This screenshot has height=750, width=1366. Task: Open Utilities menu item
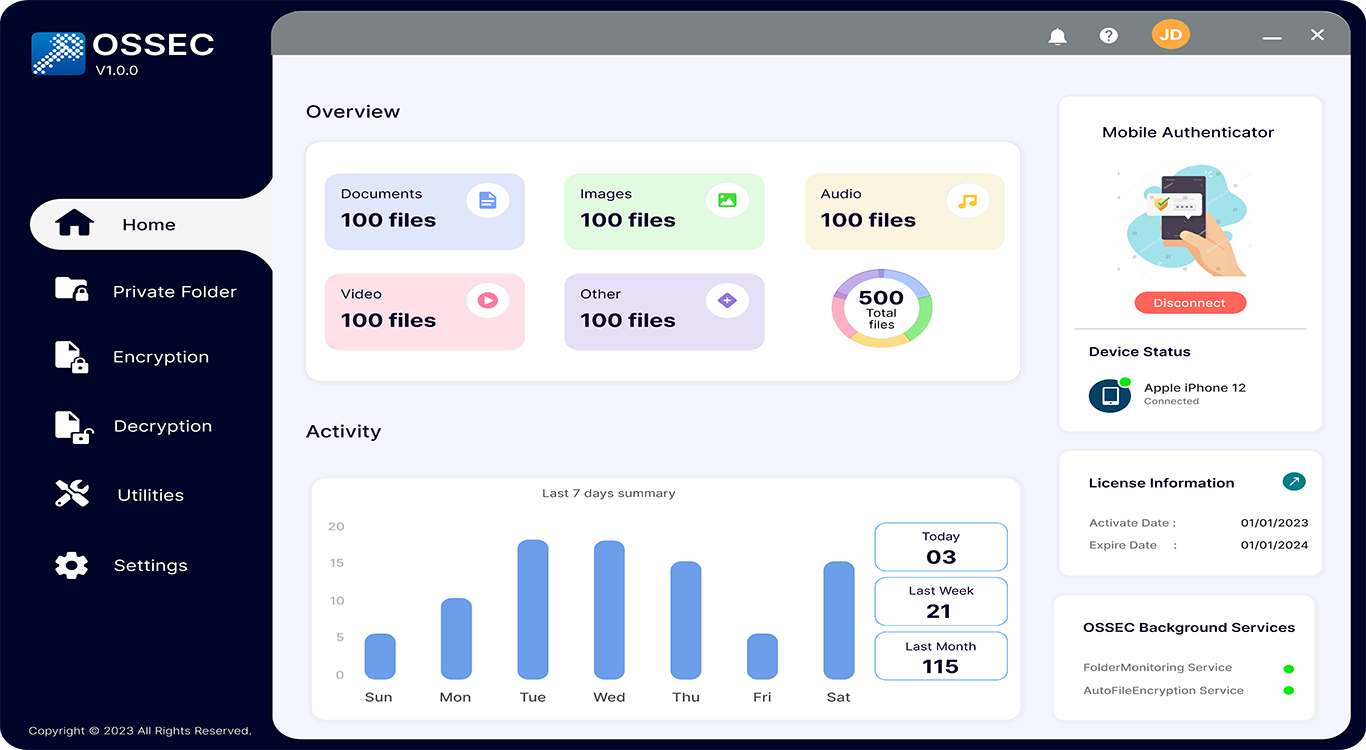tap(120, 495)
